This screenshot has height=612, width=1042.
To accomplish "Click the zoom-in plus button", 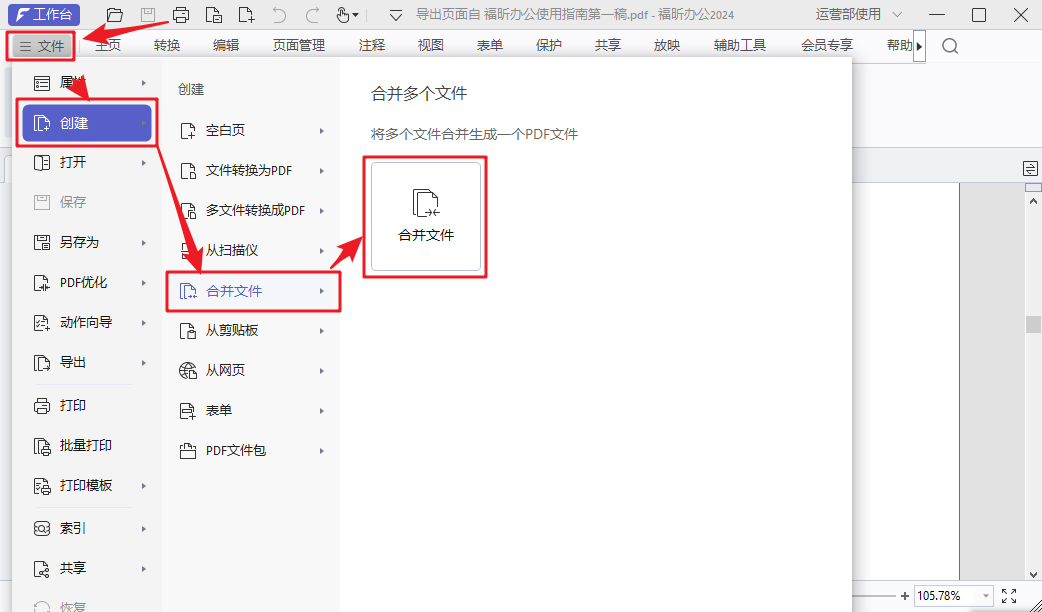I will 904,596.
